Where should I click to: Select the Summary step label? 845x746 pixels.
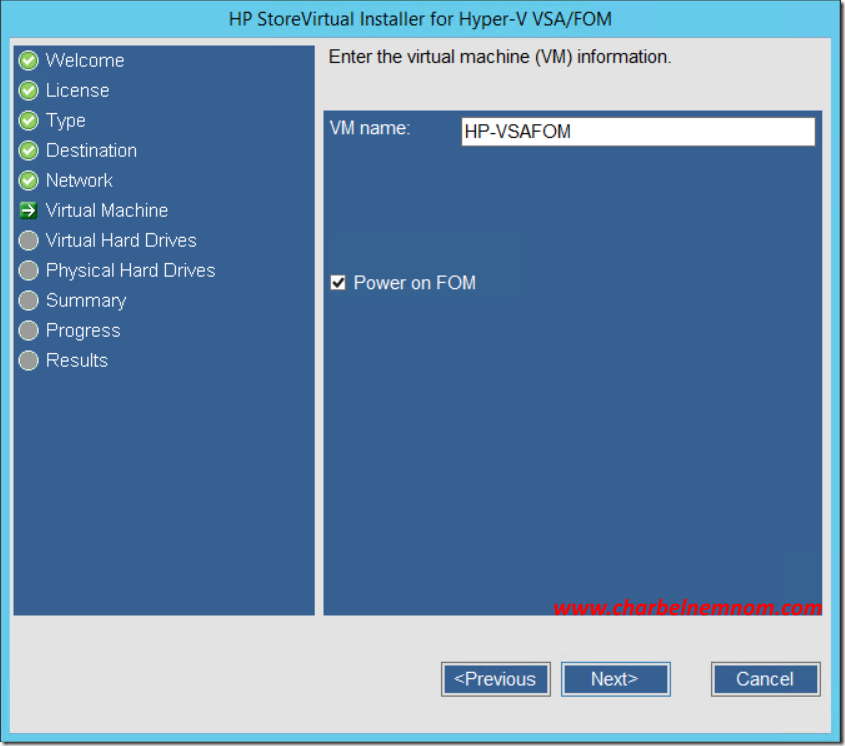(x=86, y=301)
